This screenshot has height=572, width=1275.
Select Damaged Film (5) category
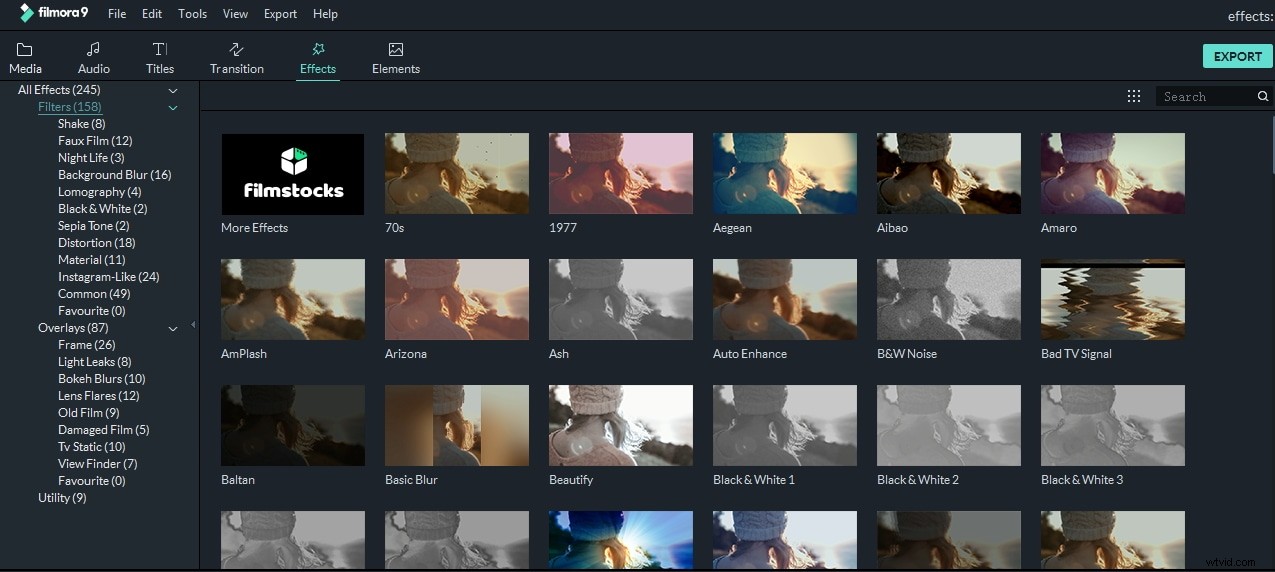[x=103, y=430]
